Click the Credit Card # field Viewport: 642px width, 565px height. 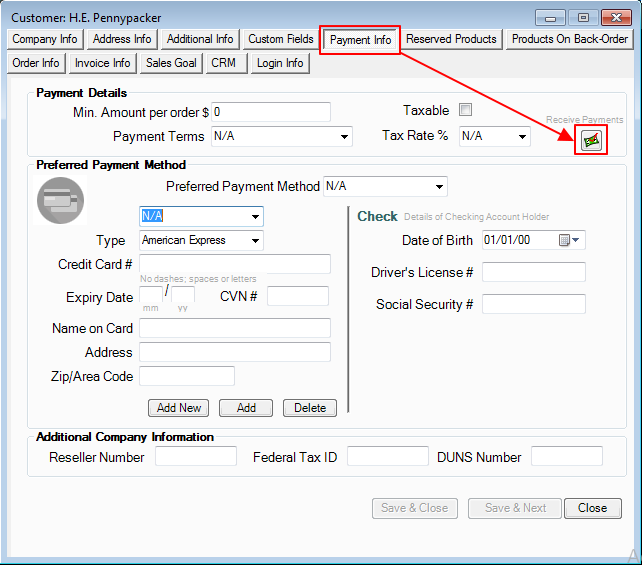coord(235,264)
